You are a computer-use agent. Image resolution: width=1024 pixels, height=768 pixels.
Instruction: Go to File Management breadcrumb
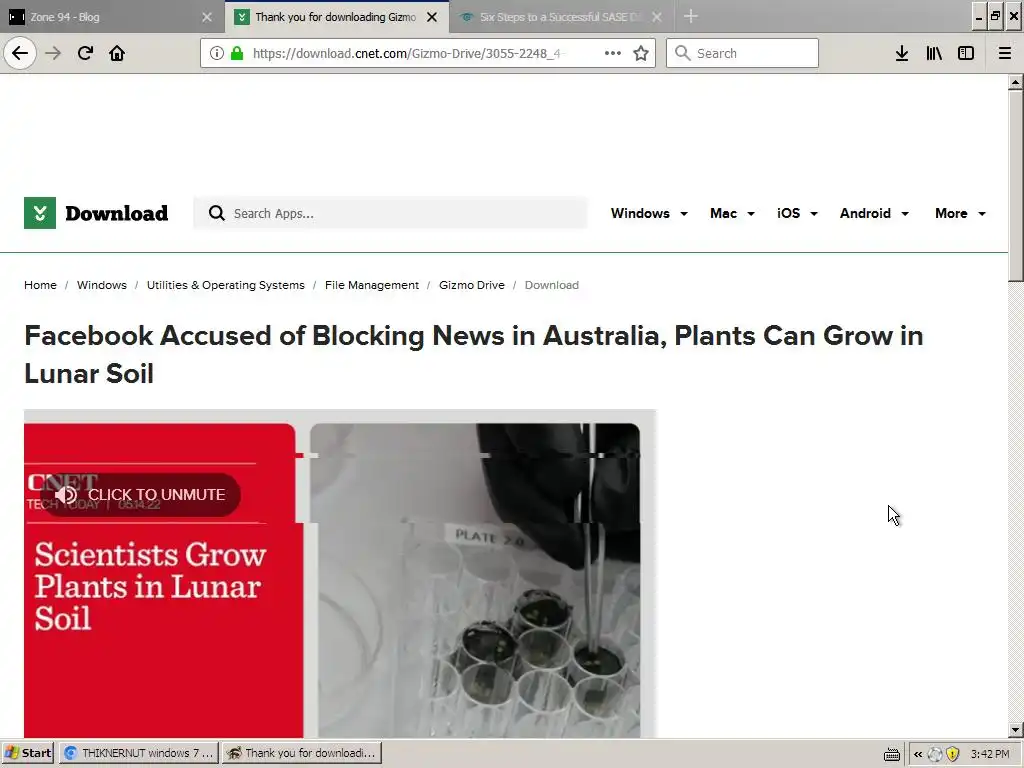372,285
